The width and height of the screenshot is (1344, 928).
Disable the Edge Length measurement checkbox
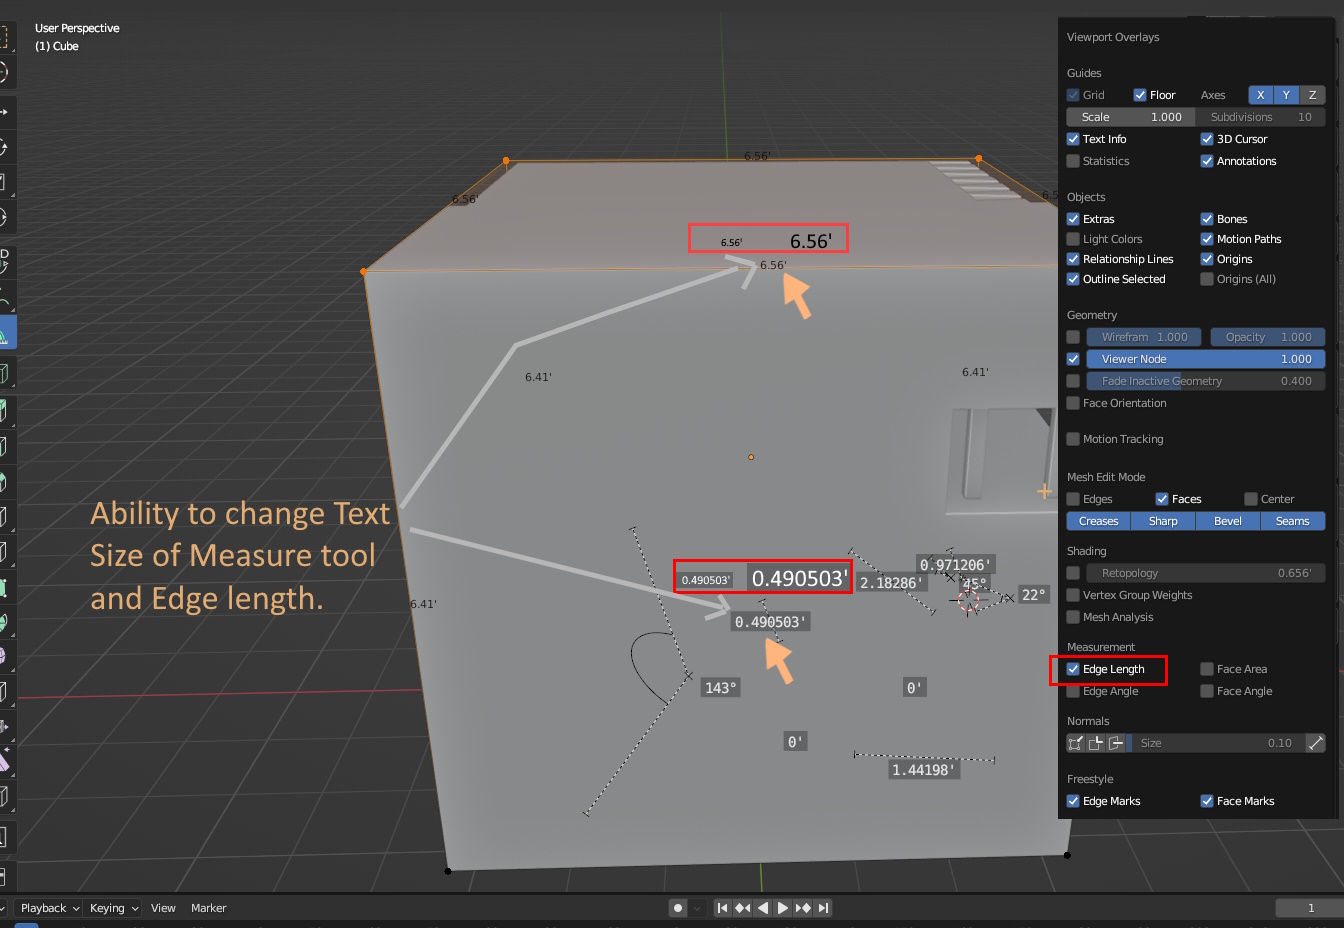click(x=1073, y=669)
